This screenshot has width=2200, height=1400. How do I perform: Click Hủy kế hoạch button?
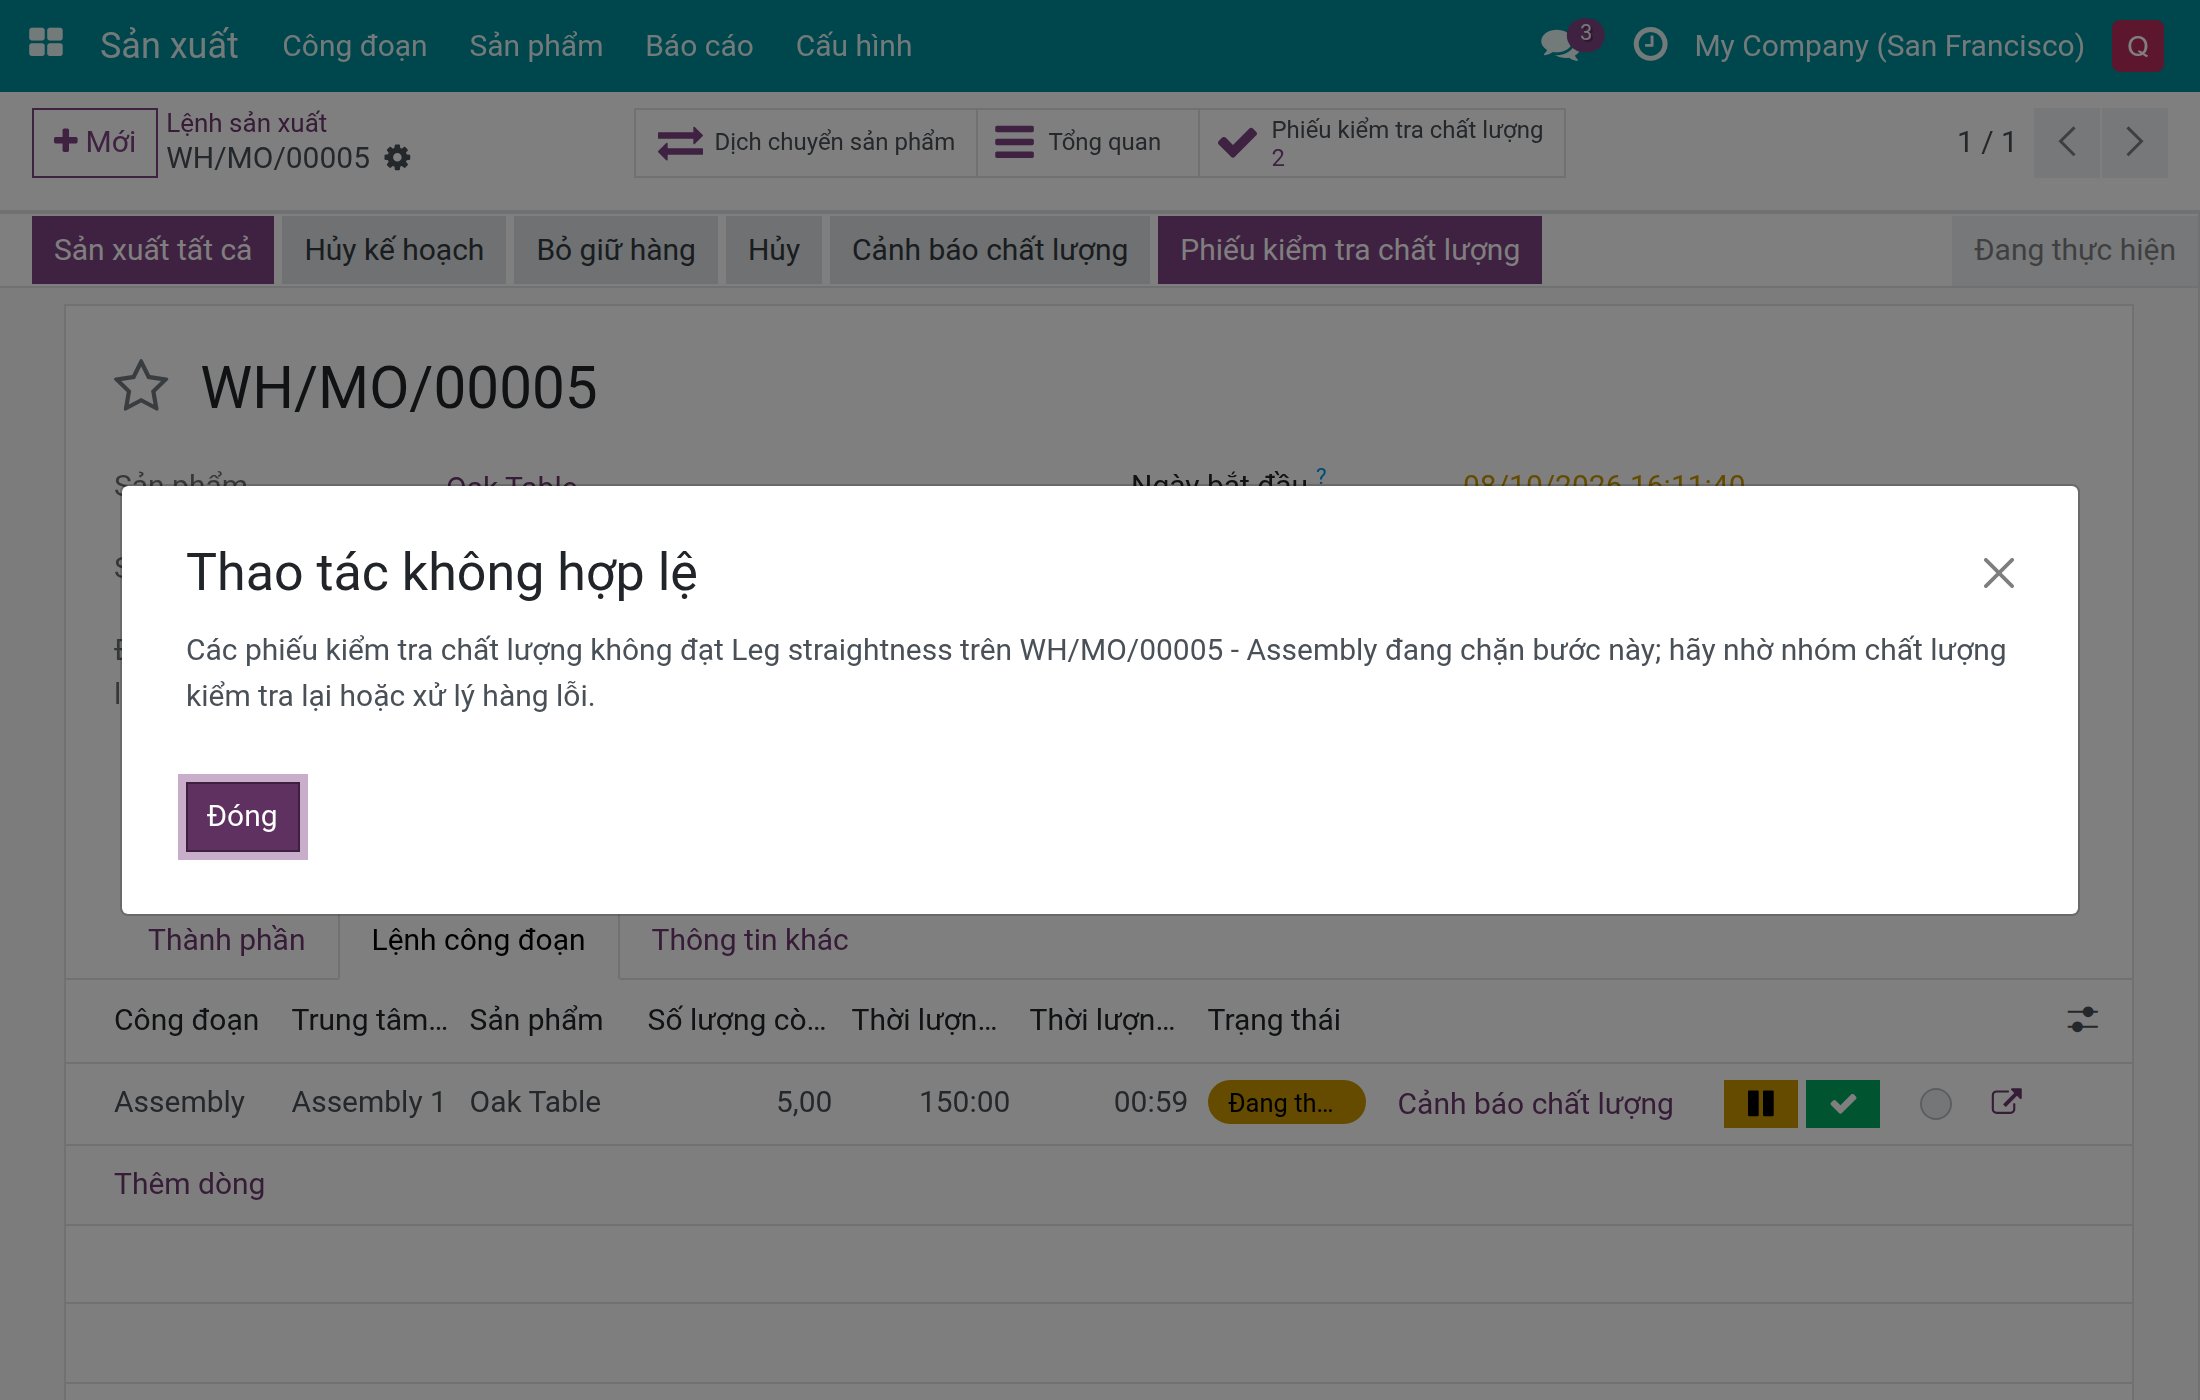[394, 250]
